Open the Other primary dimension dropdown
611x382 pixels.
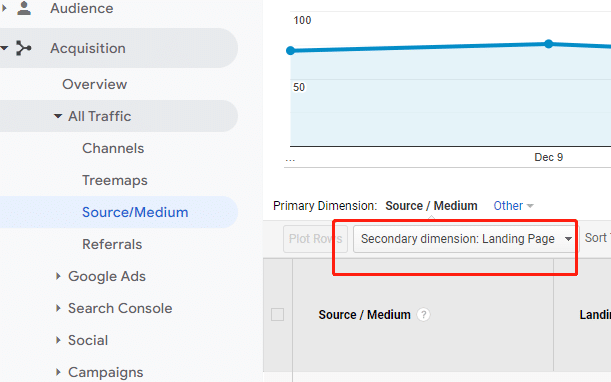pyautogui.click(x=513, y=205)
